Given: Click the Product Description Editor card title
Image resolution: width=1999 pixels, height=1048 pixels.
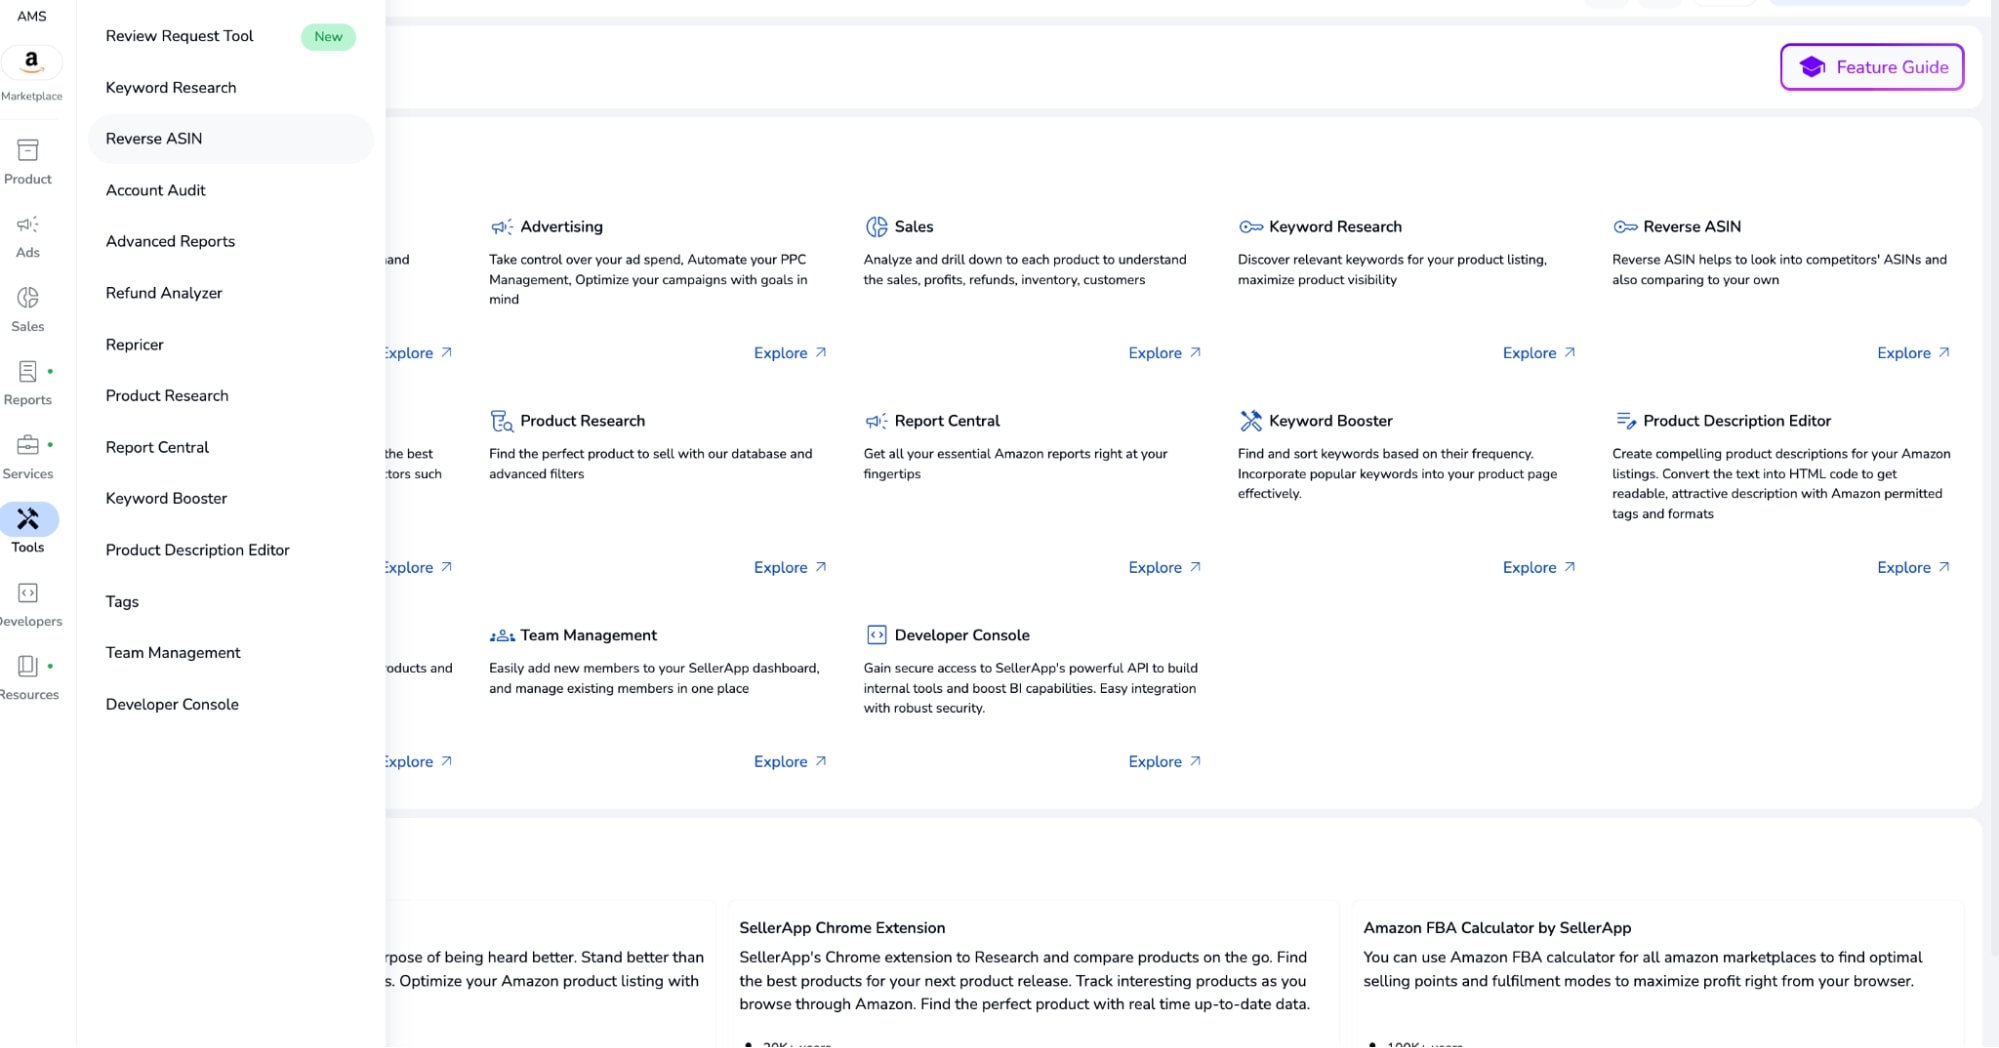Looking at the screenshot, I should [1737, 421].
